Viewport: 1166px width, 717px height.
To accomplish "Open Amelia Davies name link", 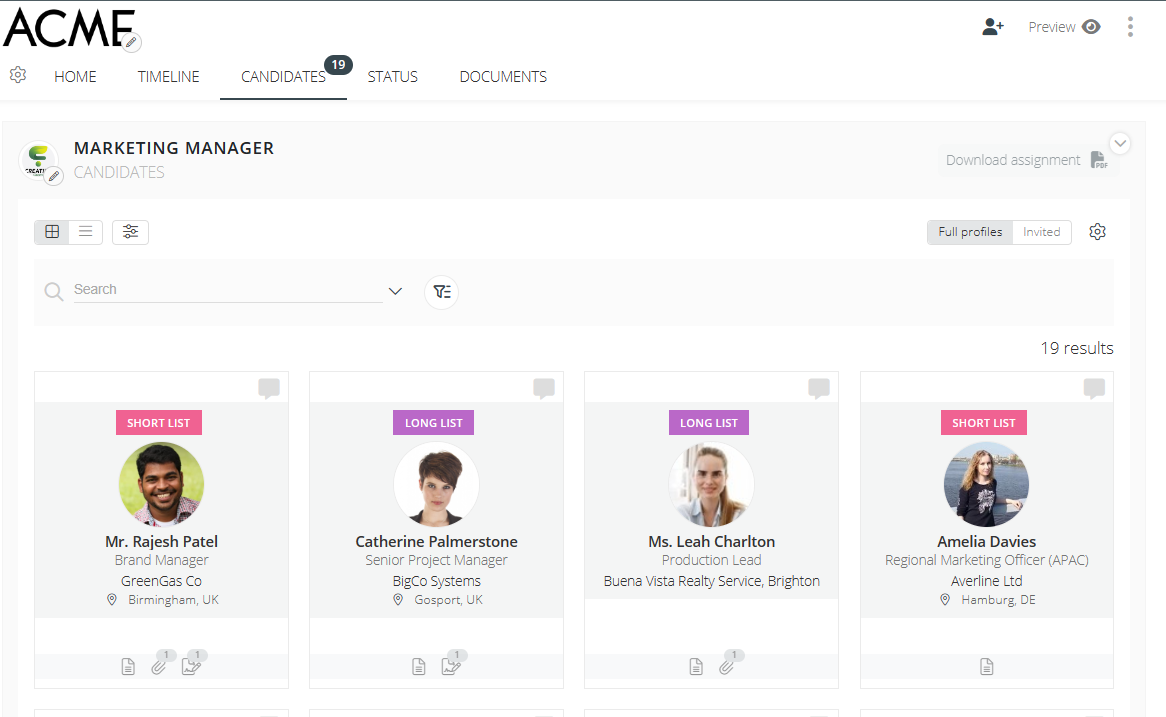I will (987, 541).
